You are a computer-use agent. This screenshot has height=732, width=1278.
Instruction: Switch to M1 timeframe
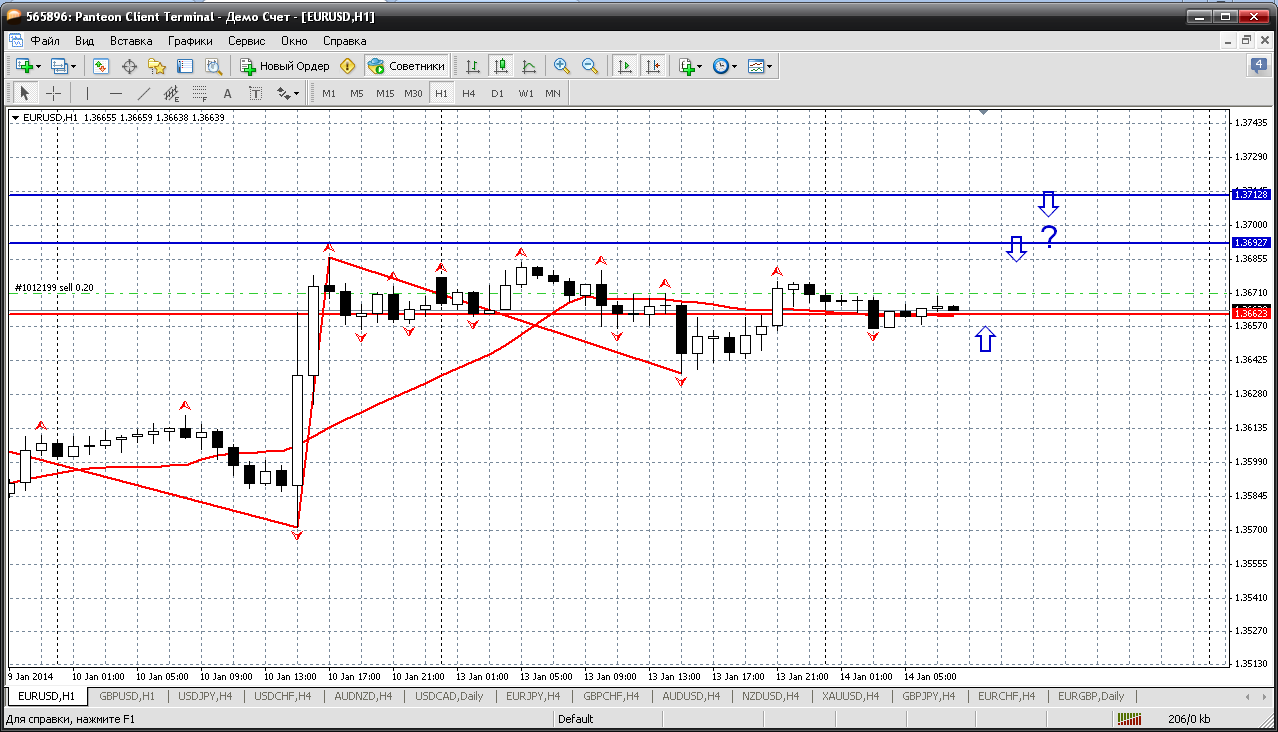[x=329, y=93]
